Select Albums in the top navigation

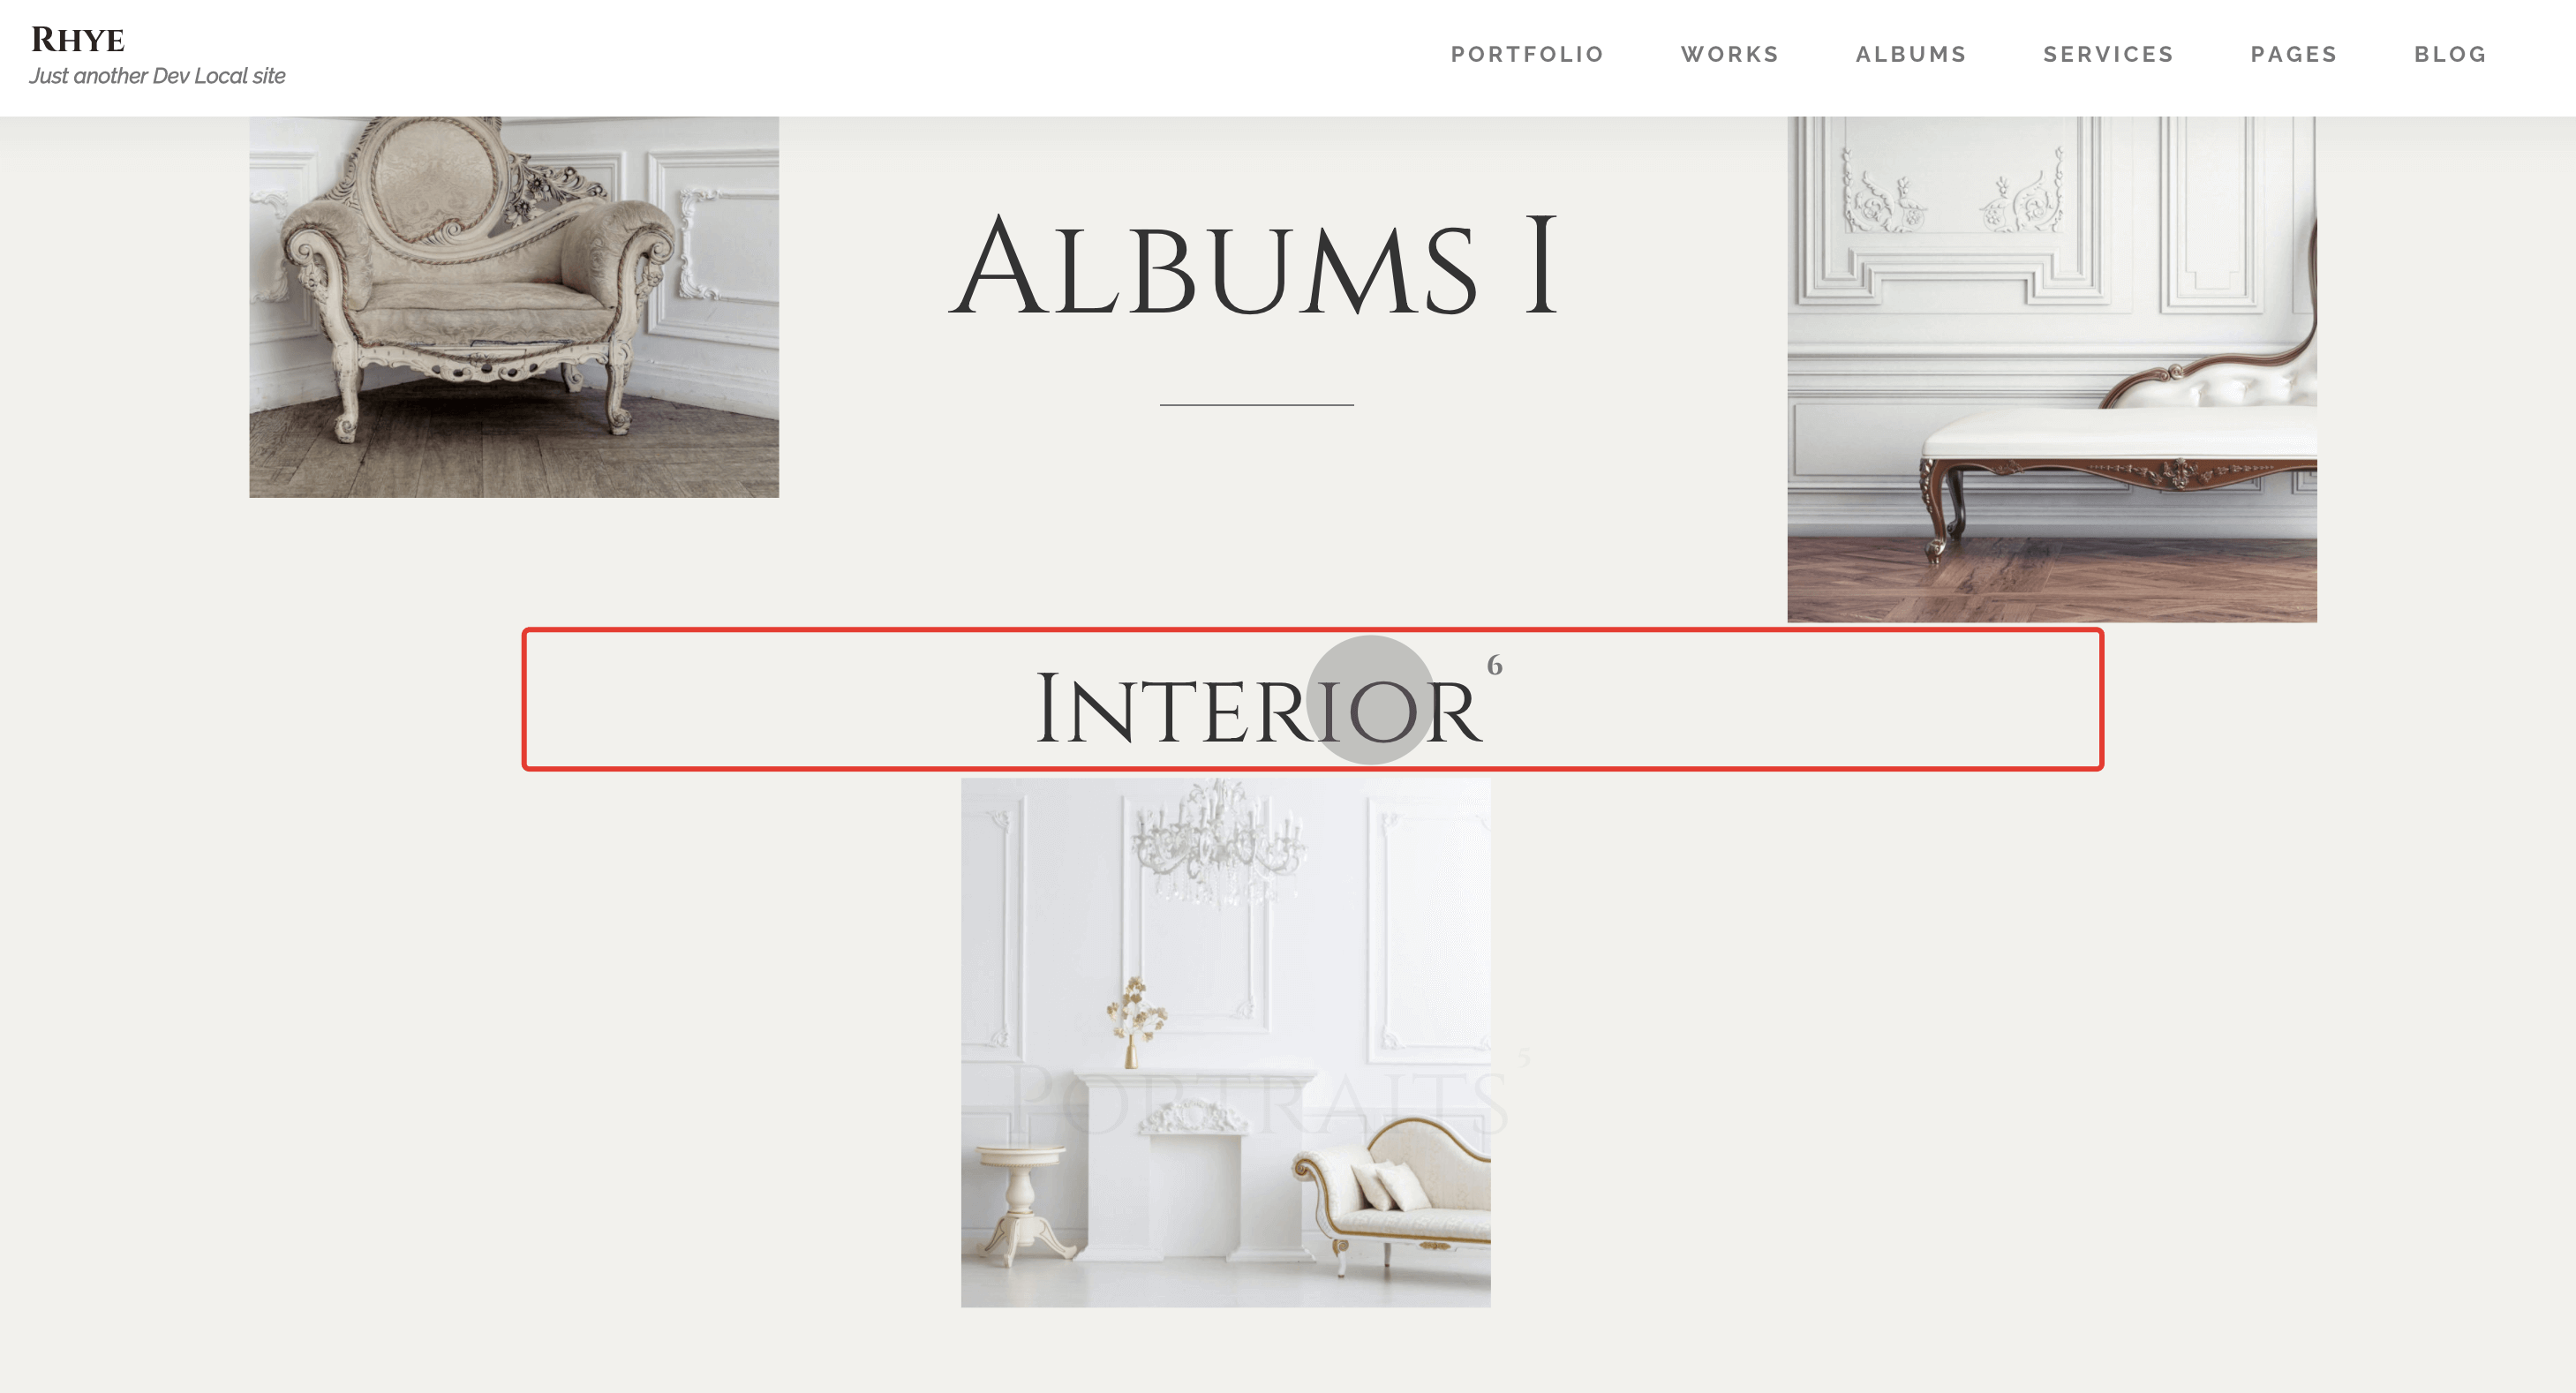pyautogui.click(x=1911, y=54)
